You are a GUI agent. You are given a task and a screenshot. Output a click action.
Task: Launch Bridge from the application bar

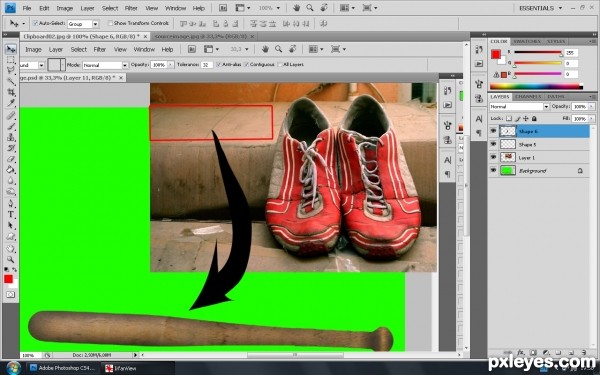point(223,8)
